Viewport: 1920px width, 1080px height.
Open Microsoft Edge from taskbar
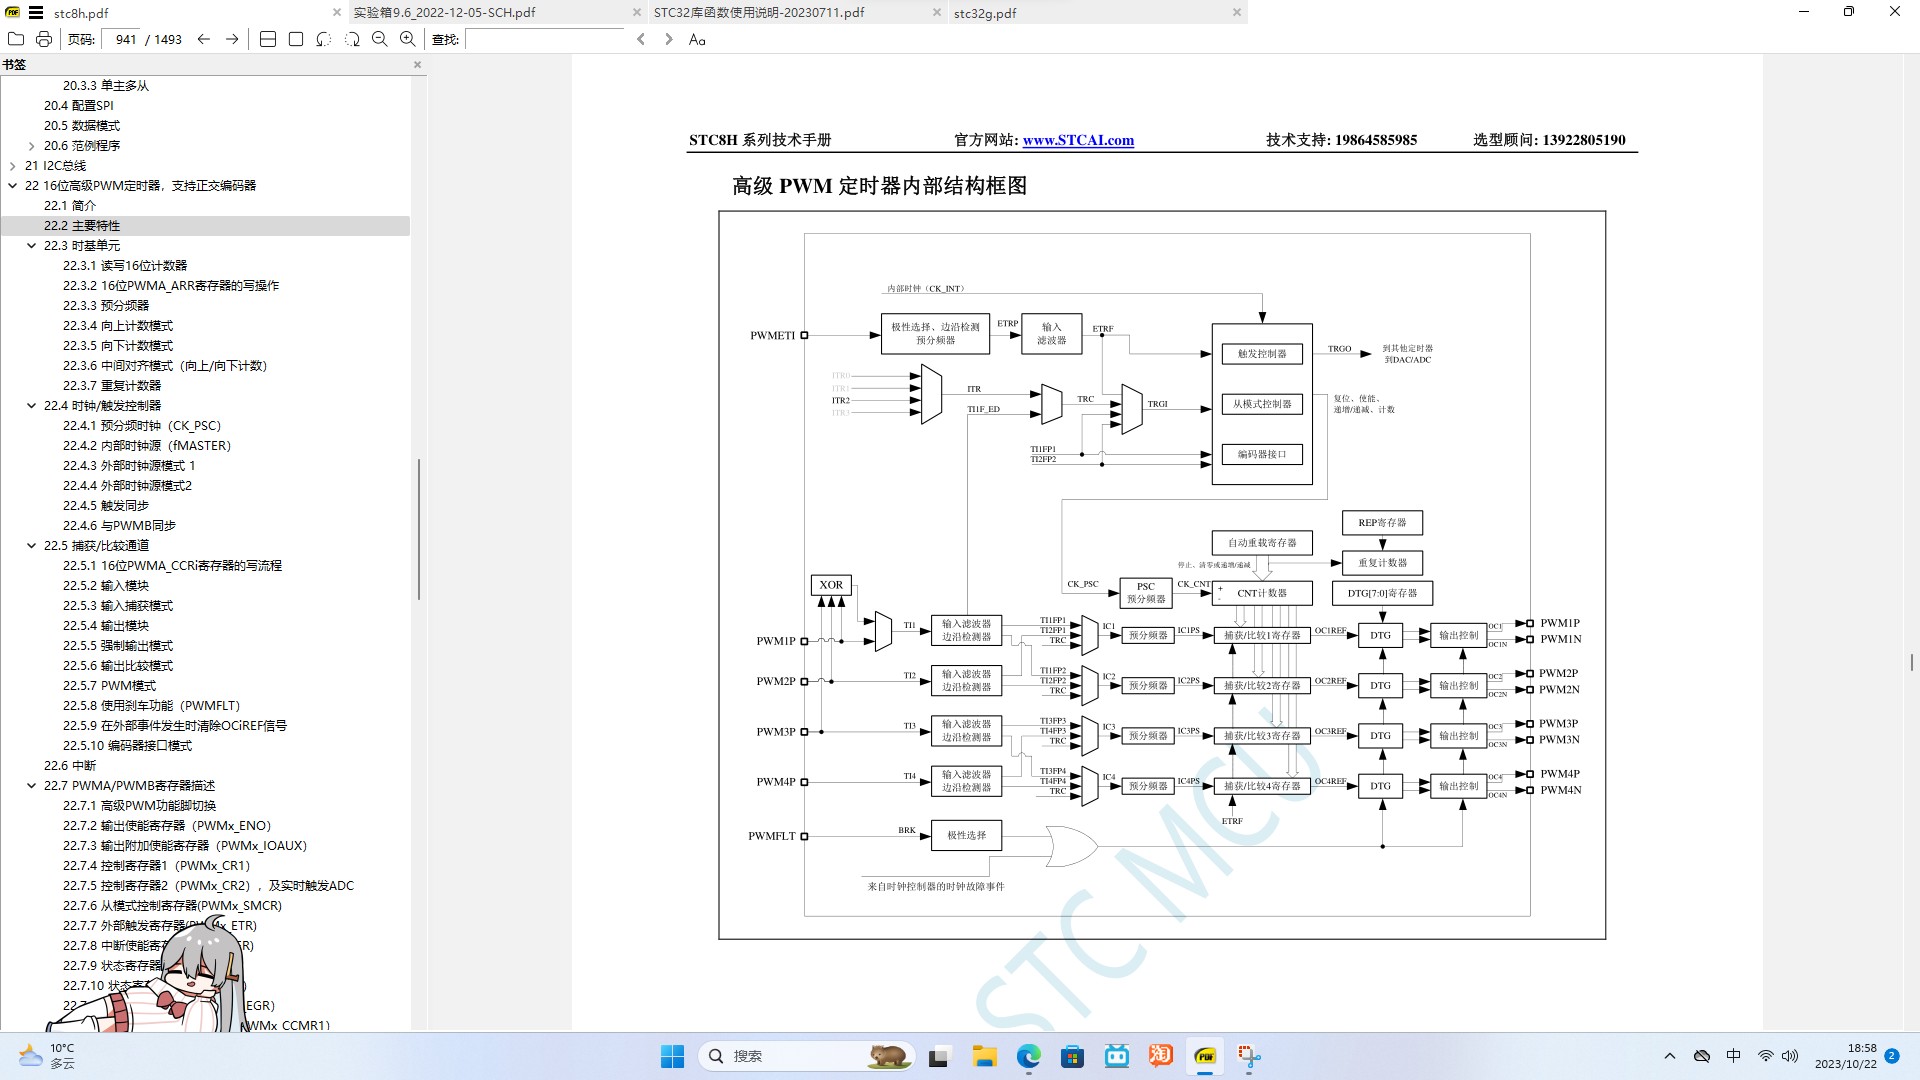point(1028,1056)
